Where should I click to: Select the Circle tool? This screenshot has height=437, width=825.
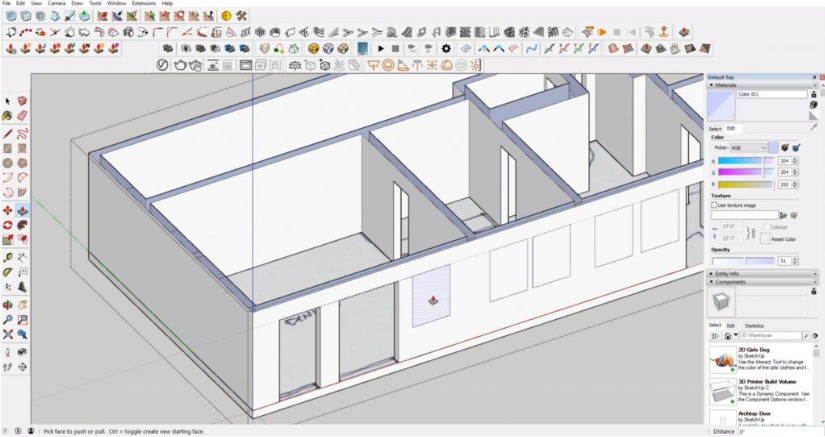7,163
